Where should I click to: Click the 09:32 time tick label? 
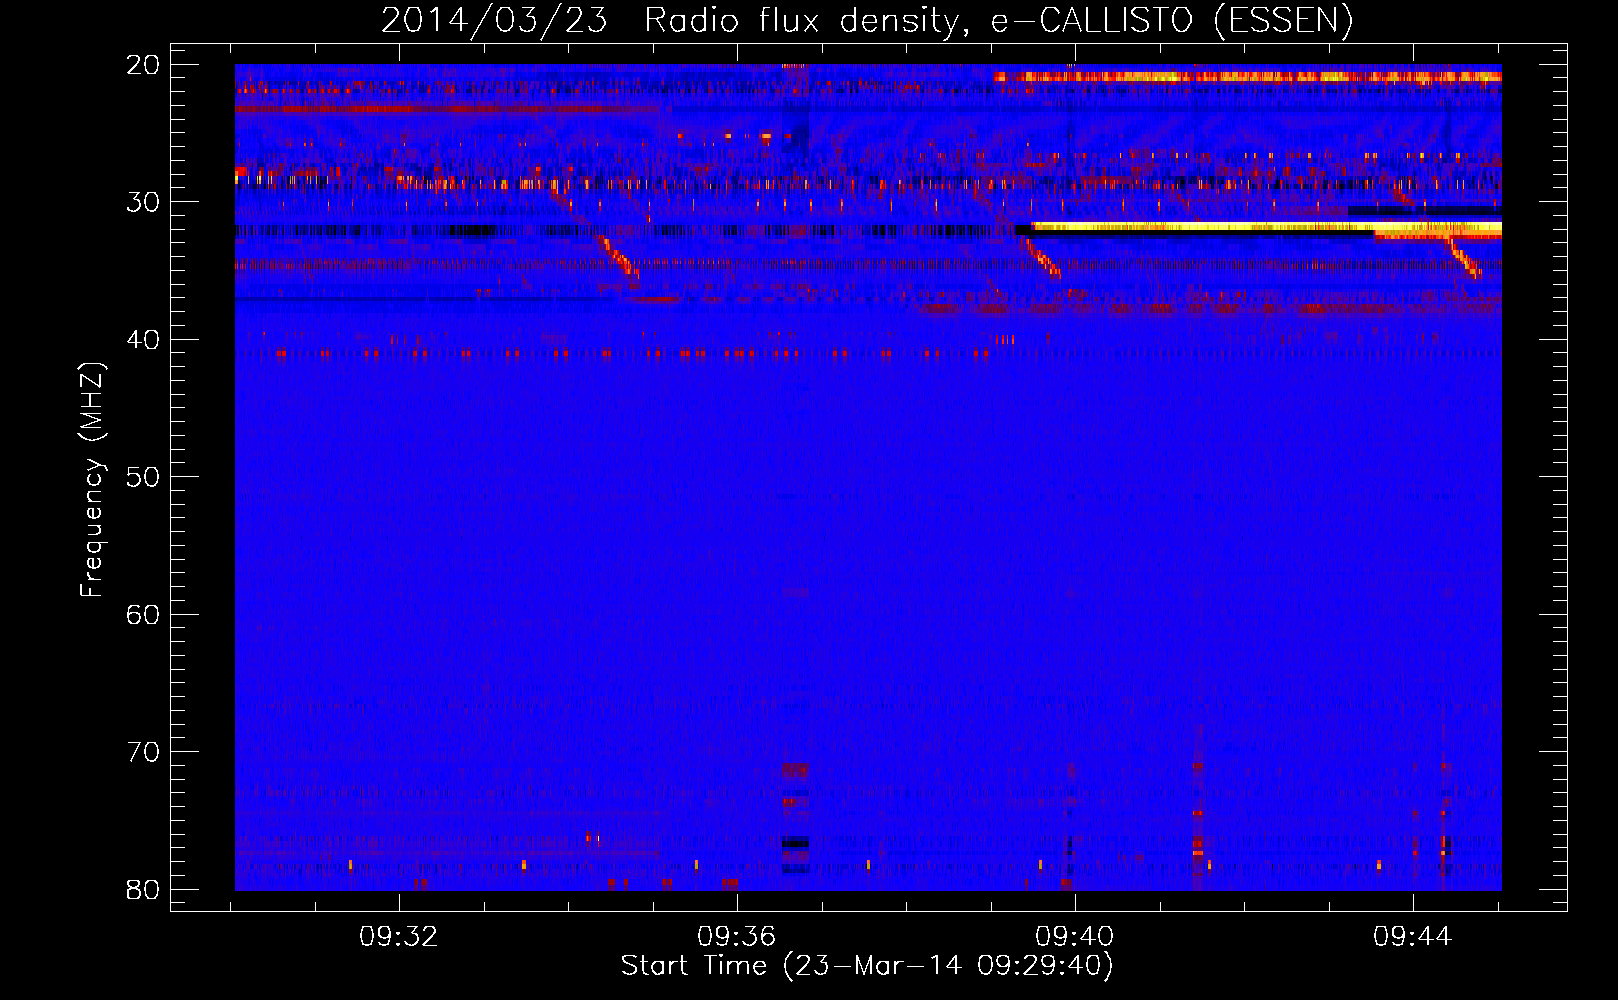coord(399,937)
